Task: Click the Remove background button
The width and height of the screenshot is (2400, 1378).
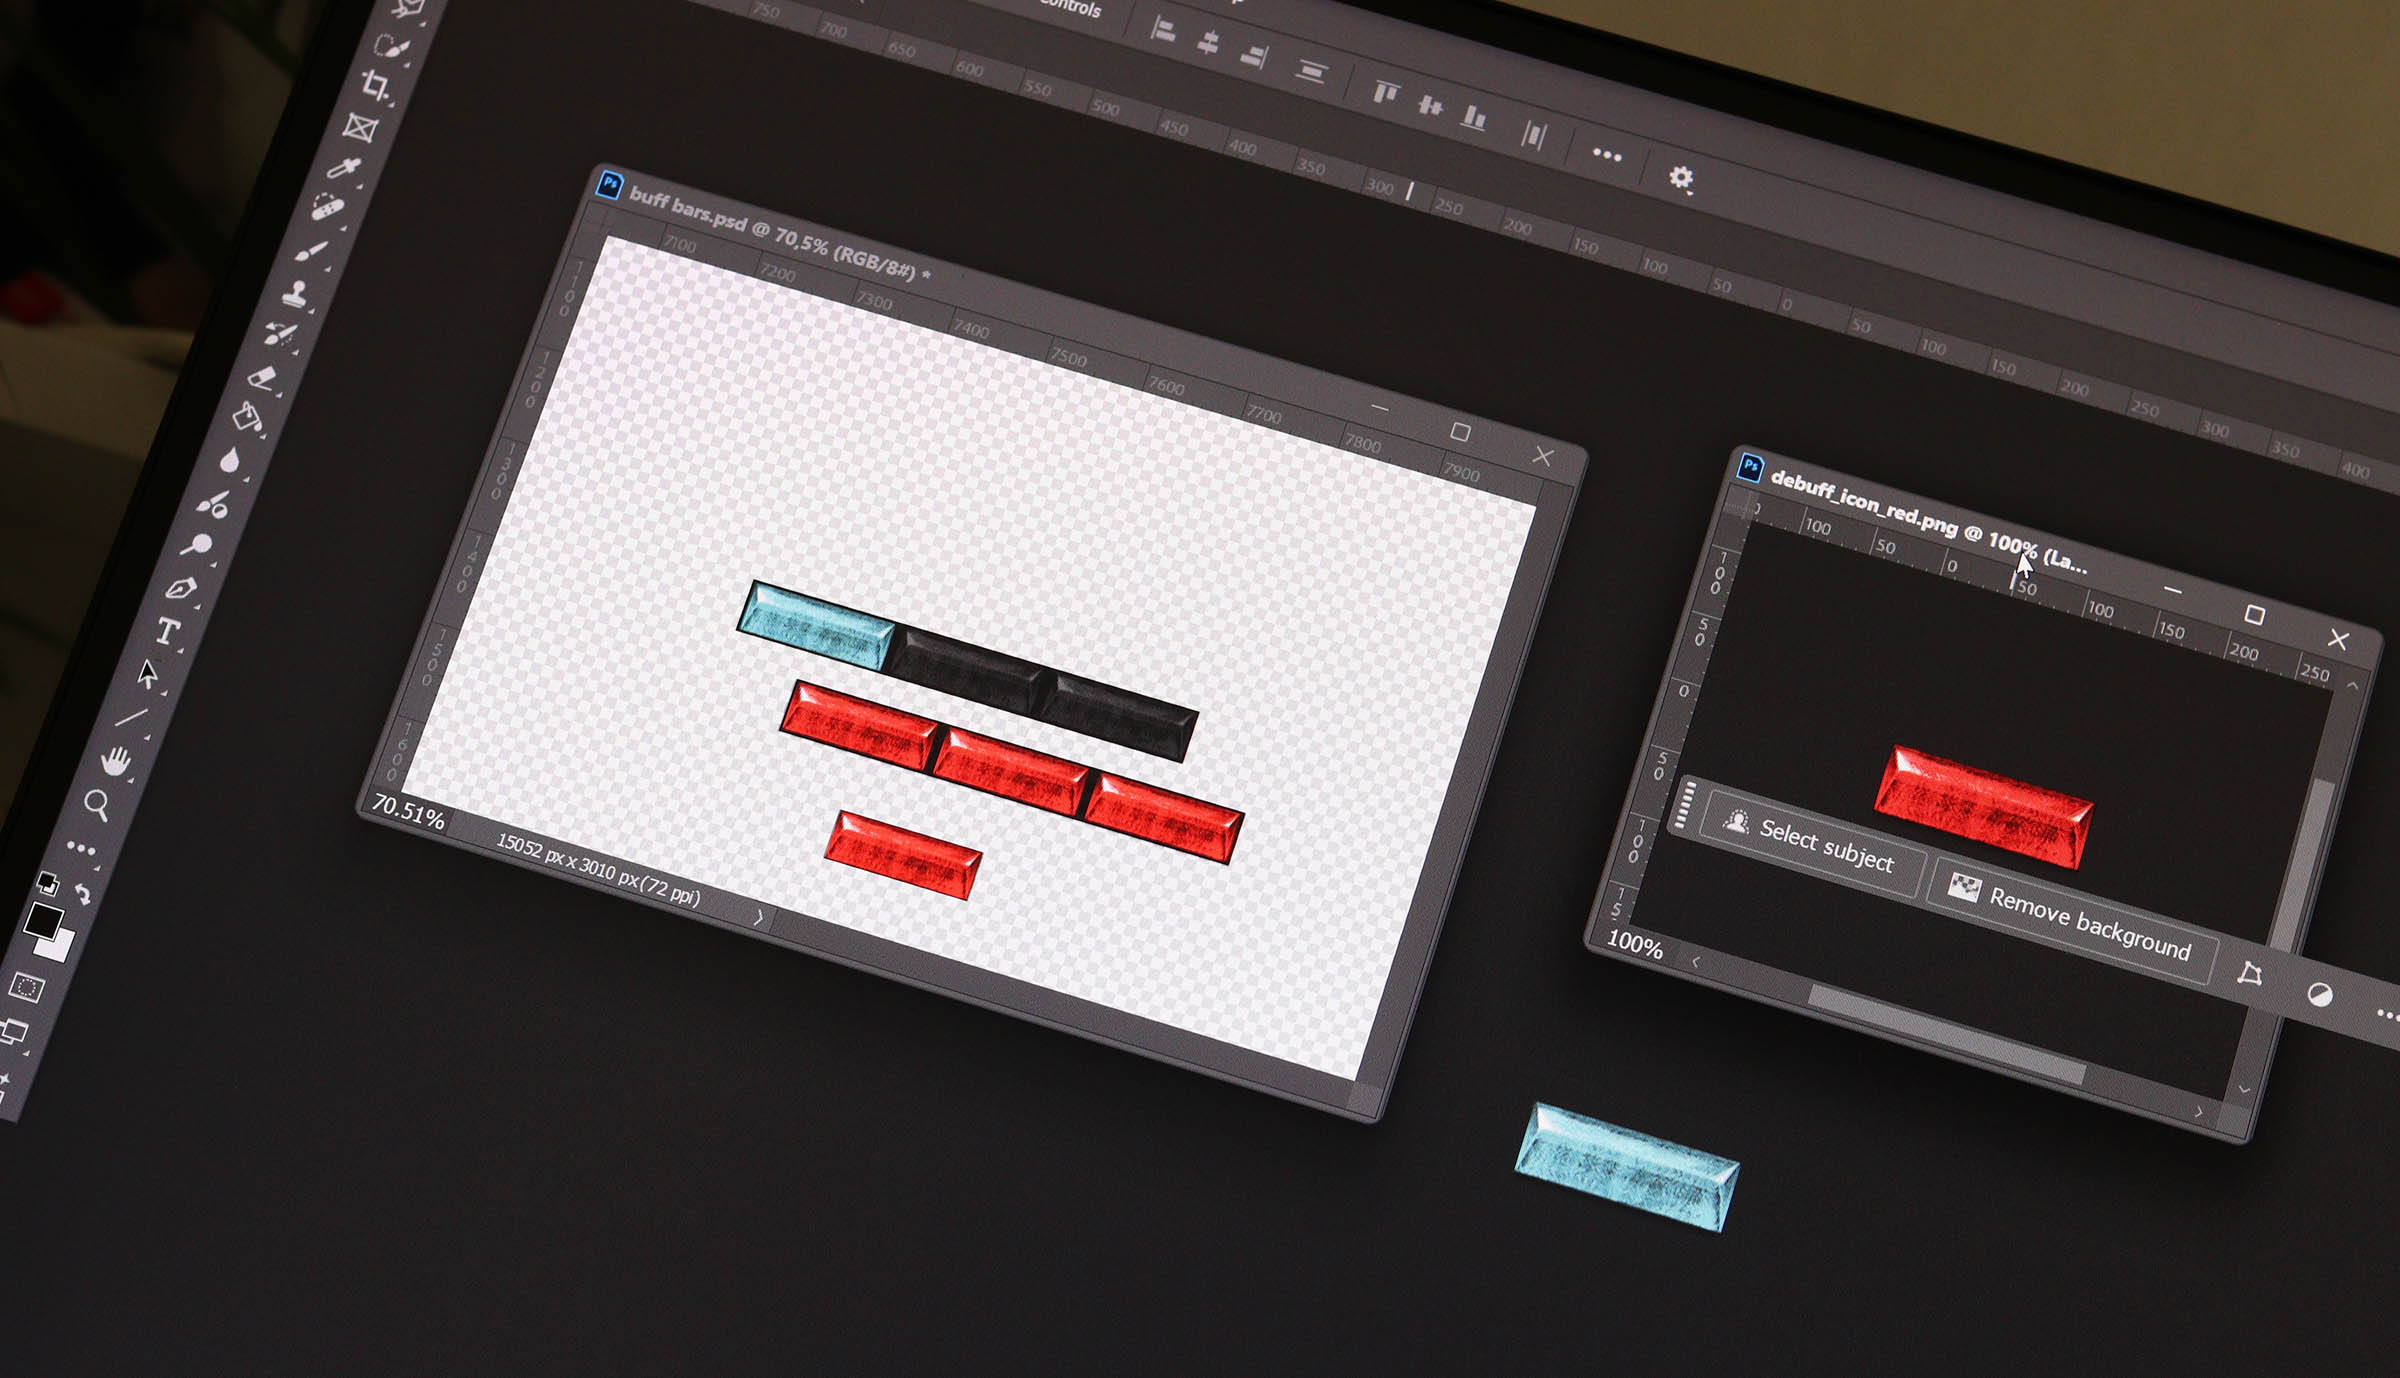Action: click(x=2075, y=921)
